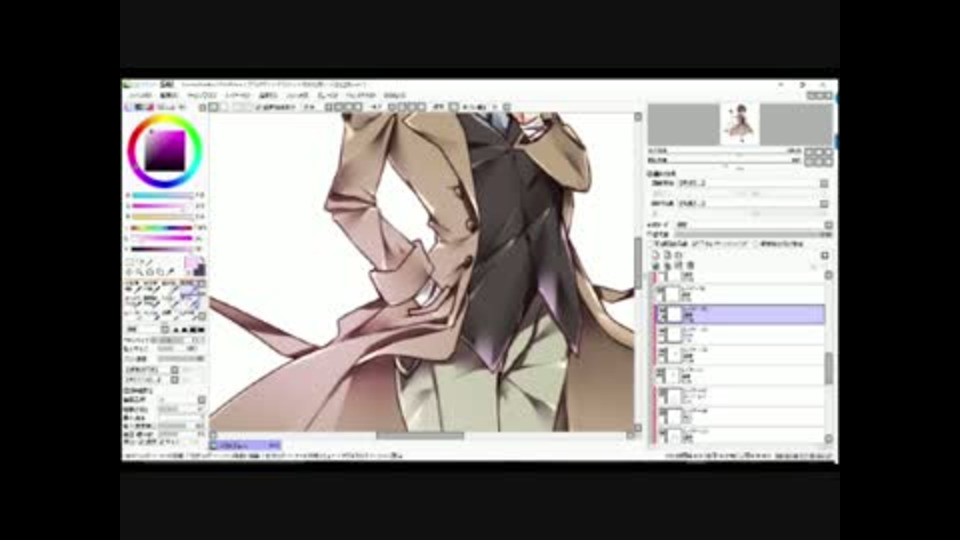
Task: Toggle visibility of the highlighted layer
Action: coord(661,310)
